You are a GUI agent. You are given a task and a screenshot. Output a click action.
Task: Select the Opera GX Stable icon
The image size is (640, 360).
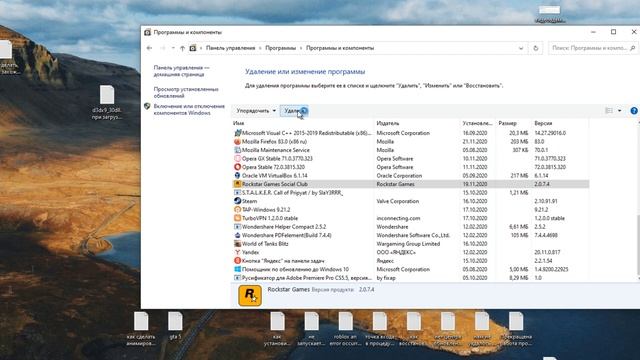tap(238, 158)
